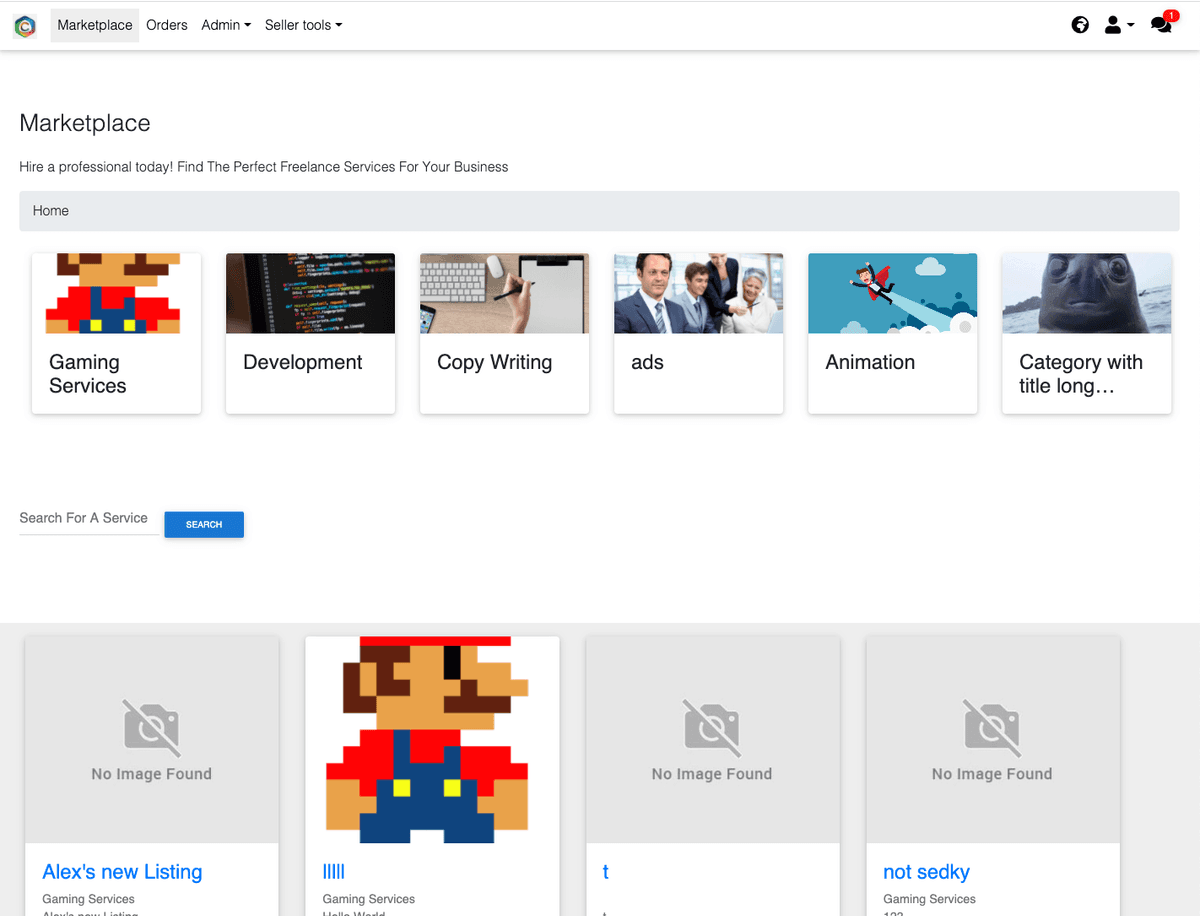Open the chat messages icon
The image size is (1200, 916).
tap(1162, 24)
